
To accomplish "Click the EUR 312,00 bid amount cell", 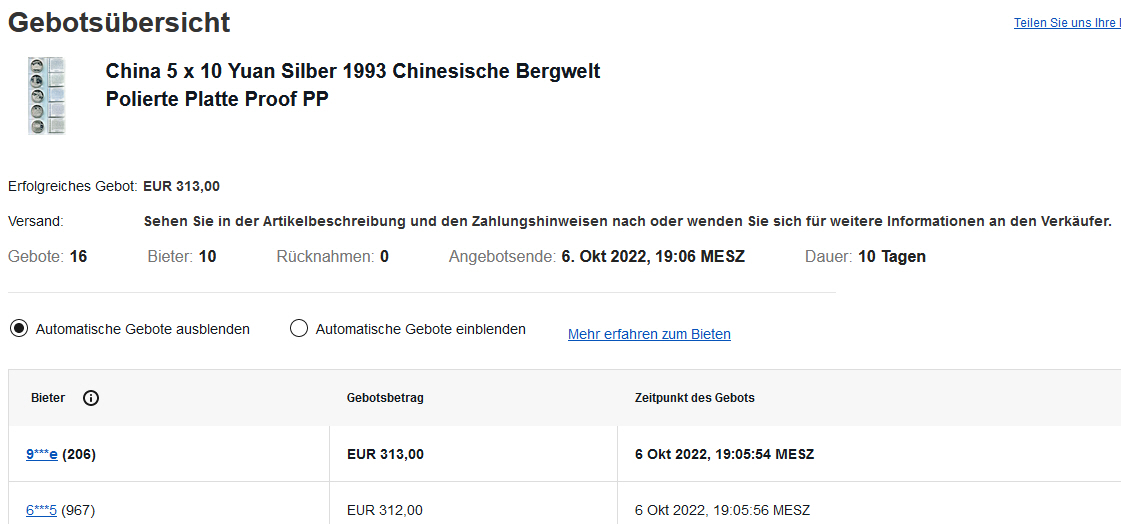I will (x=385, y=510).
